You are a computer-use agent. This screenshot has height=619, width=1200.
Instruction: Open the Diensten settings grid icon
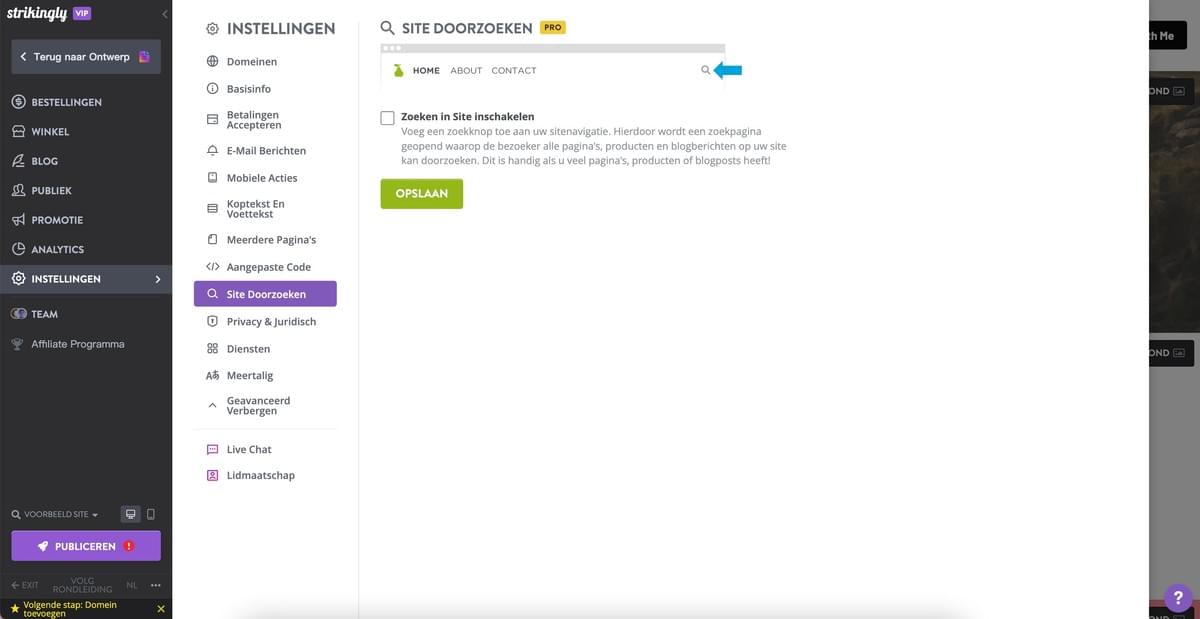click(211, 348)
